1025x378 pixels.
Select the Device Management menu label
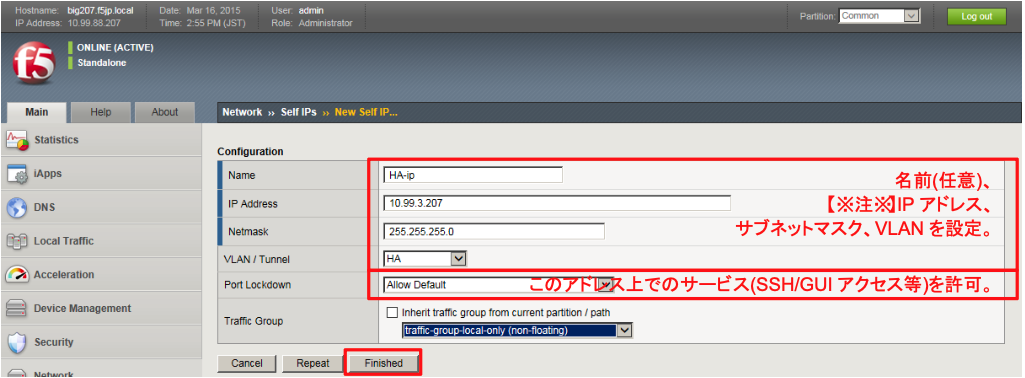[82, 309]
